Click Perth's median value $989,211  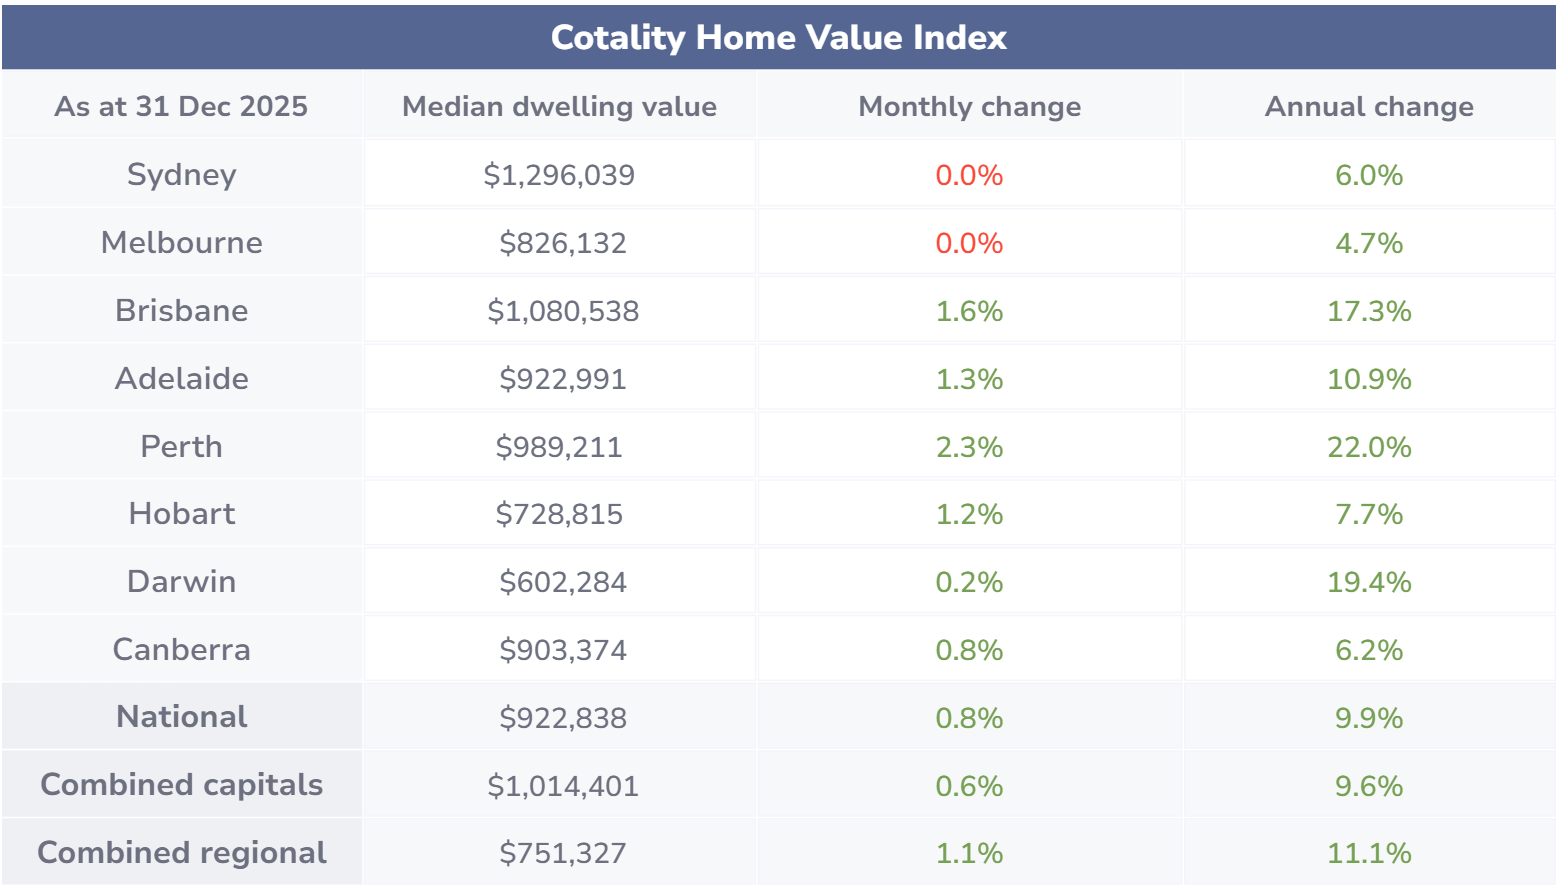(x=559, y=447)
